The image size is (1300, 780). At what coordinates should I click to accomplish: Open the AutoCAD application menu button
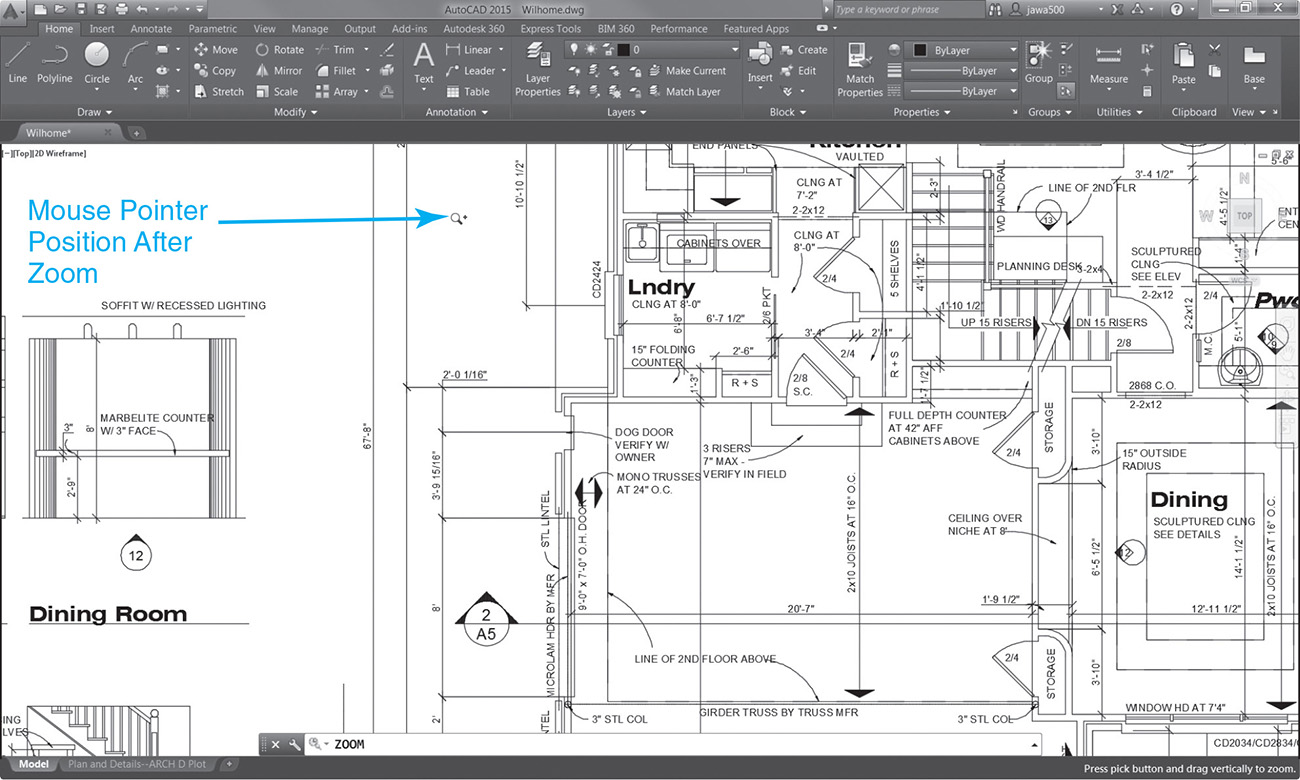(13, 11)
